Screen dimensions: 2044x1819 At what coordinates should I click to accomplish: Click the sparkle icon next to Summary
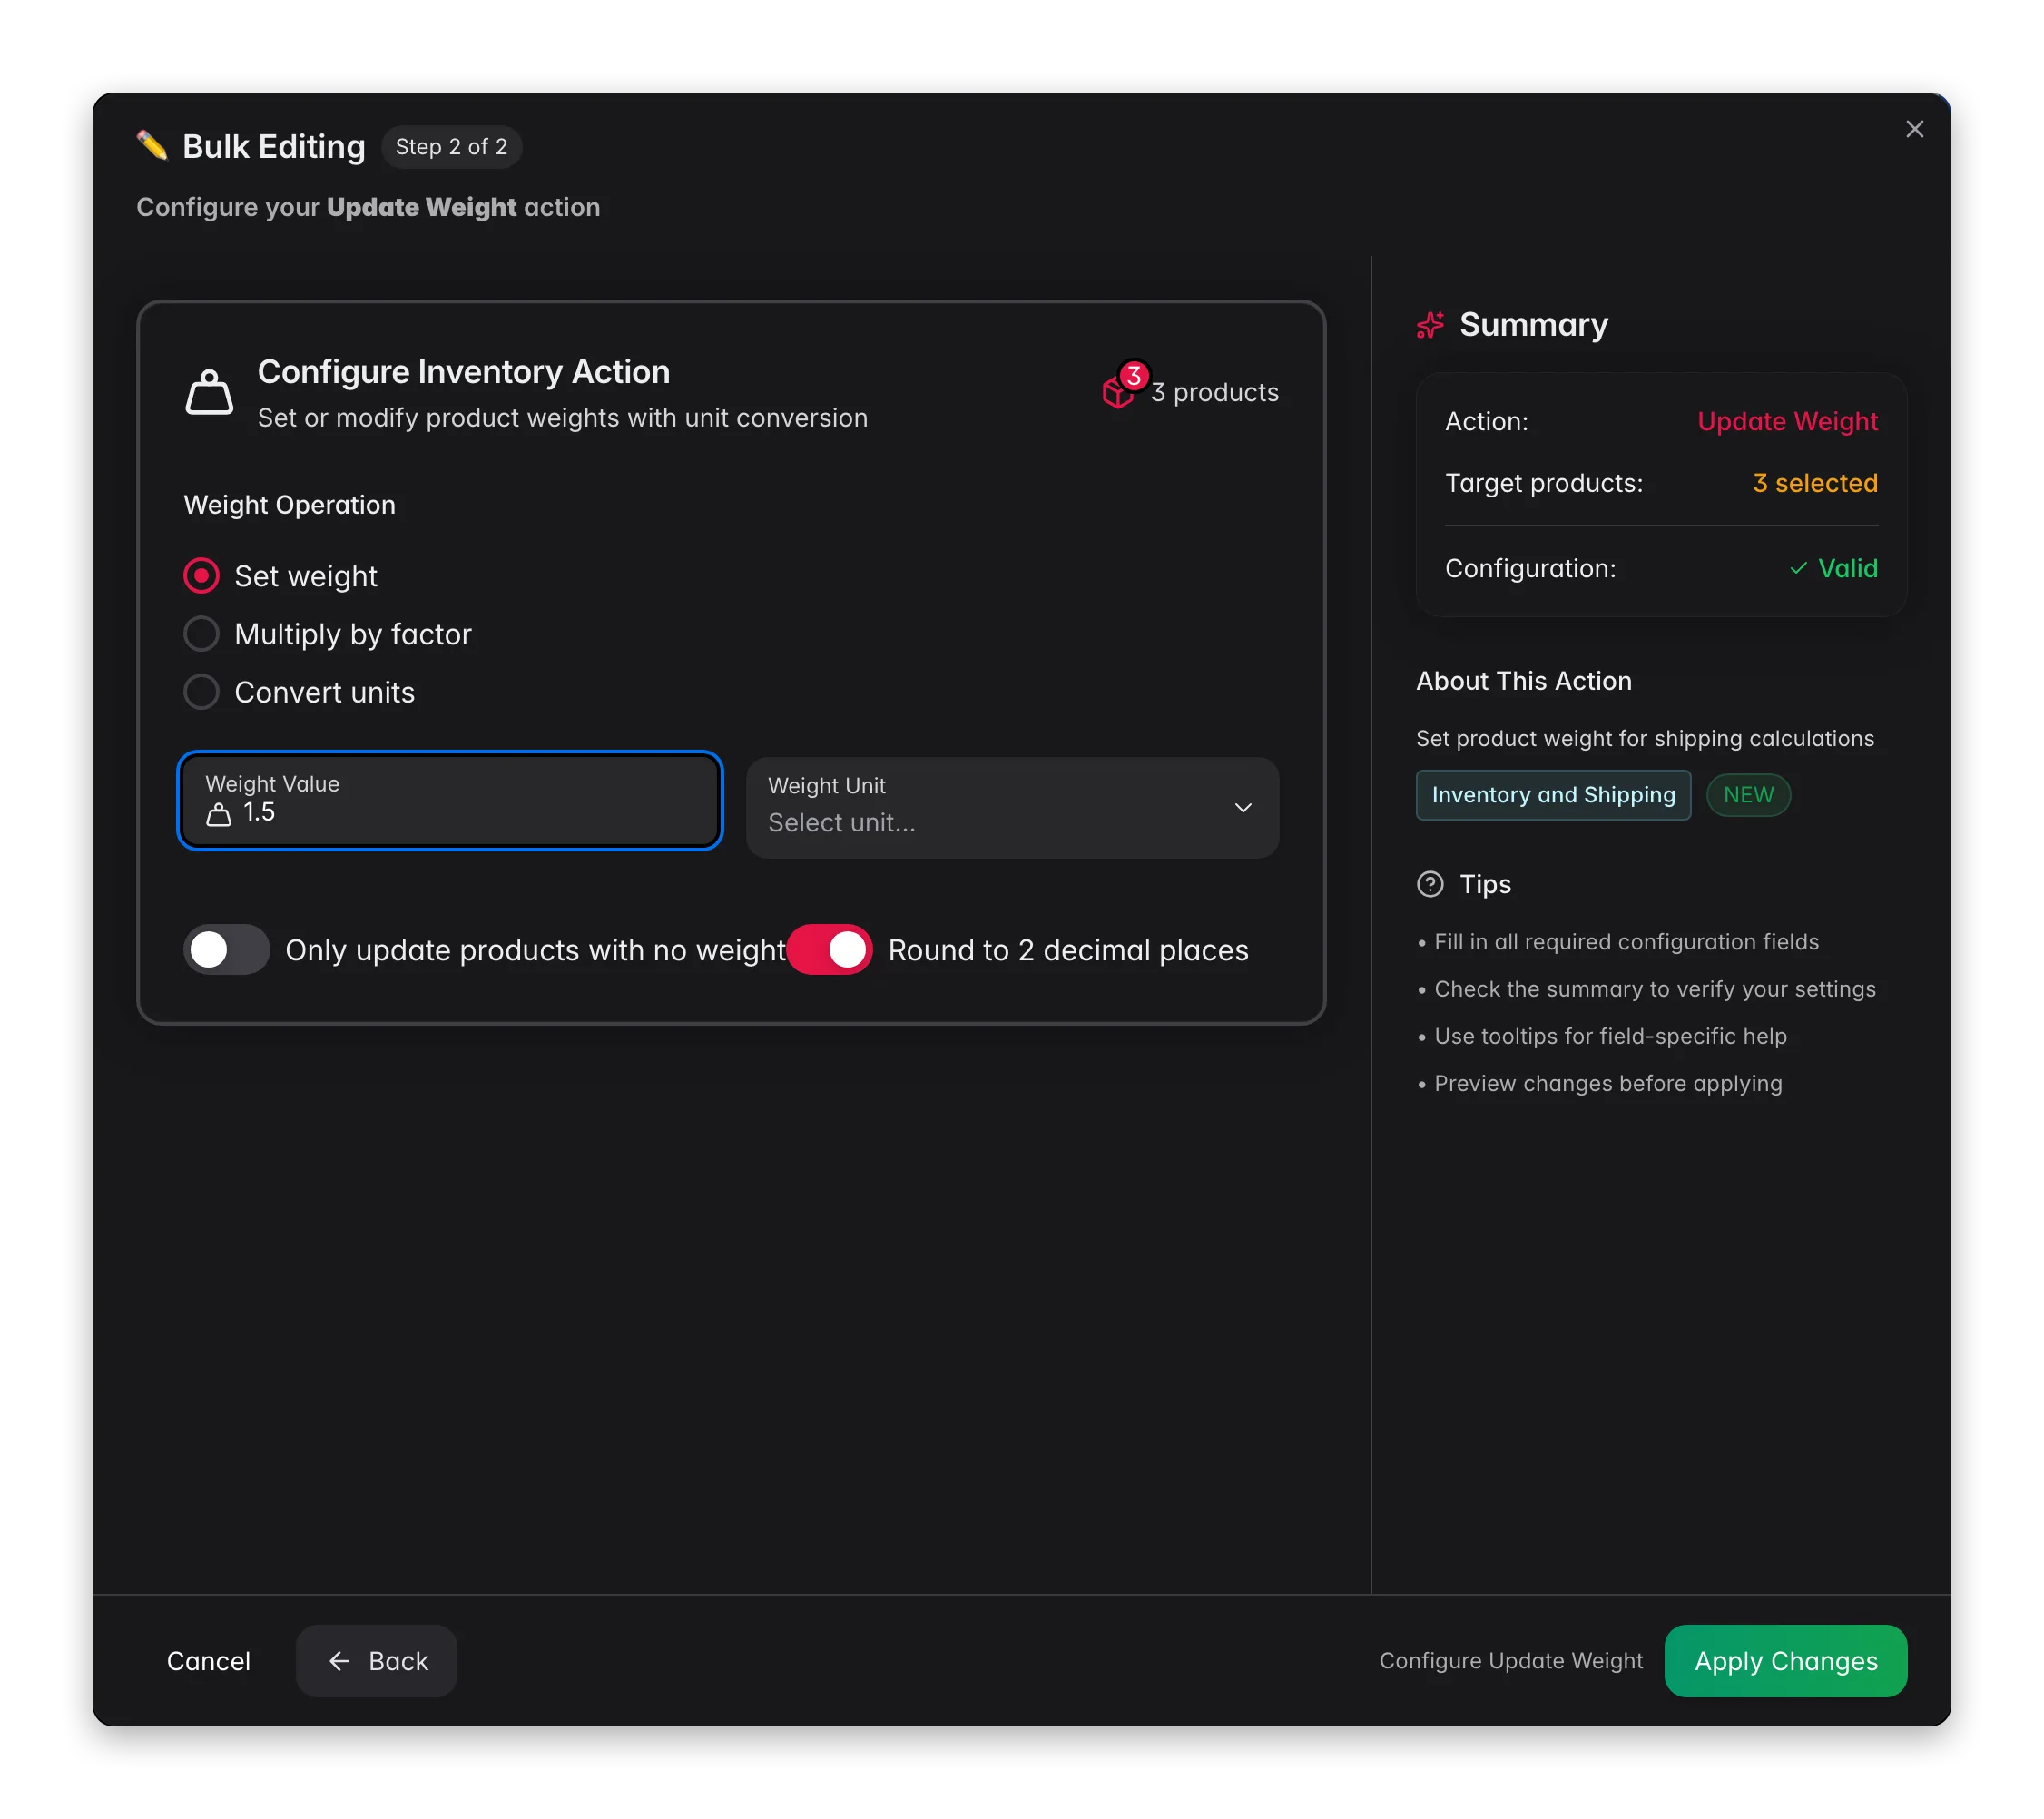tap(1430, 325)
